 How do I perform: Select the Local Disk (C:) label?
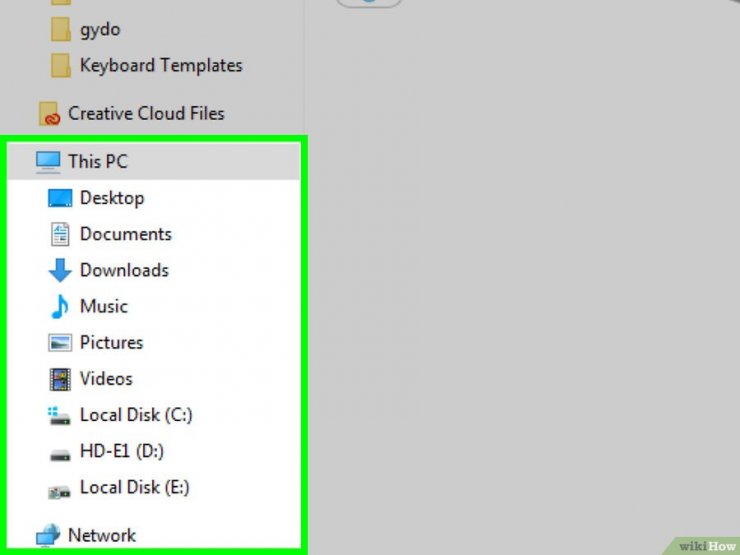click(x=136, y=415)
